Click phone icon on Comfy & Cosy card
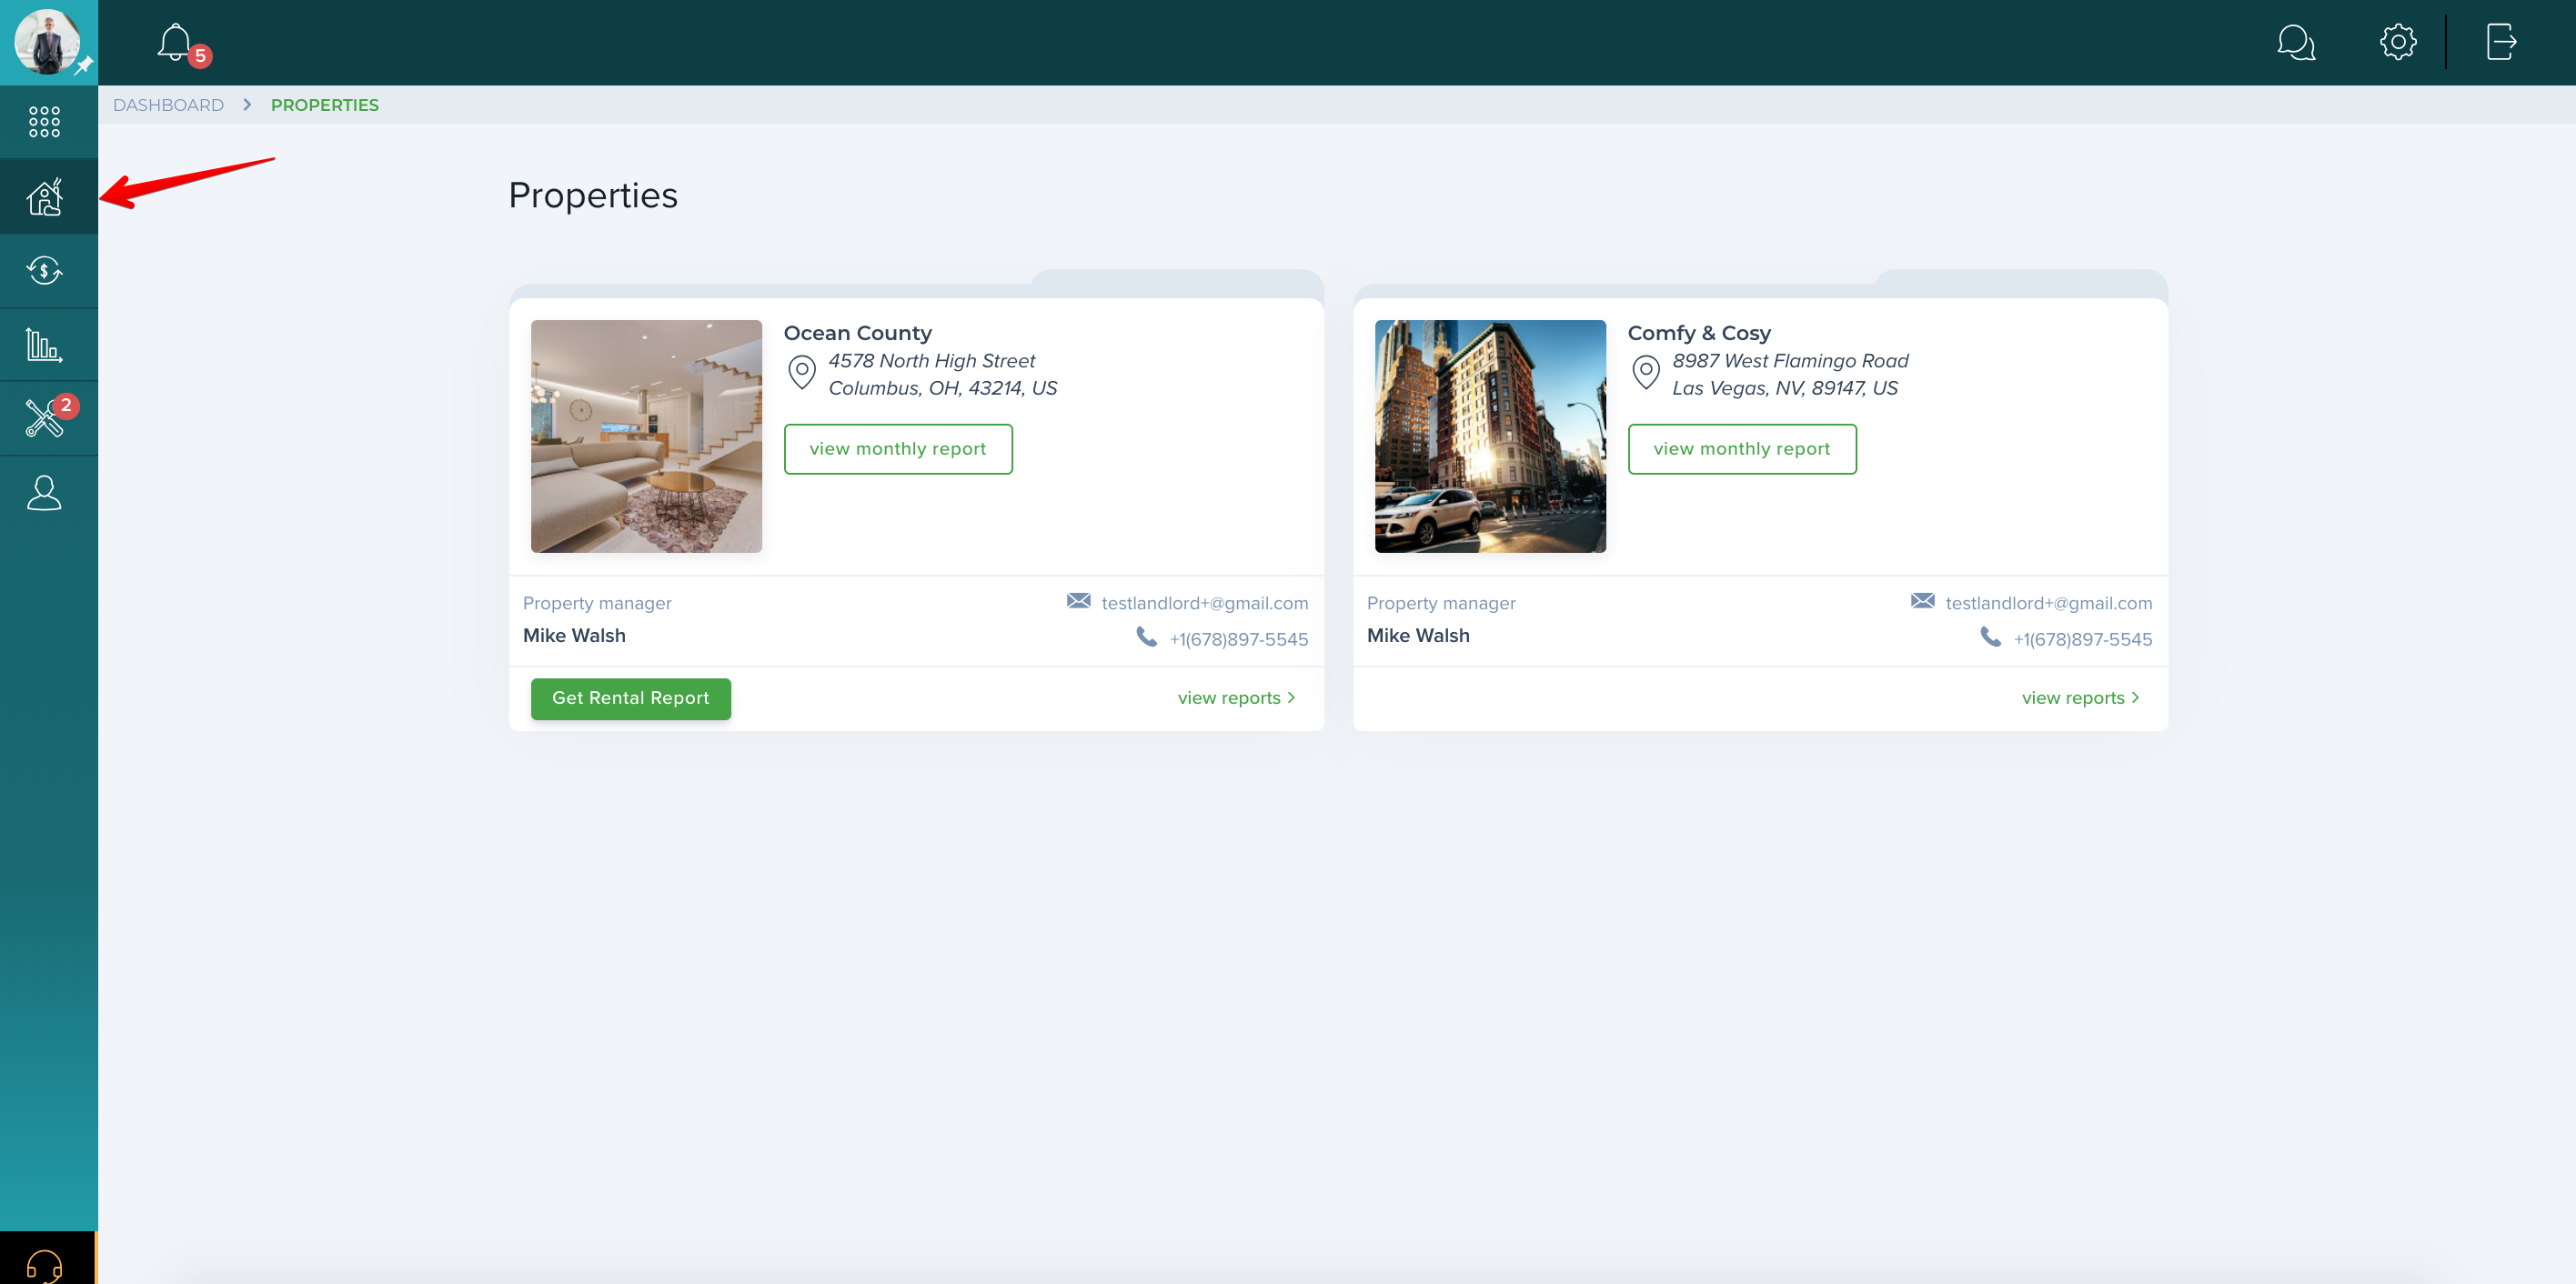Image resolution: width=2576 pixels, height=1284 pixels. click(1991, 636)
